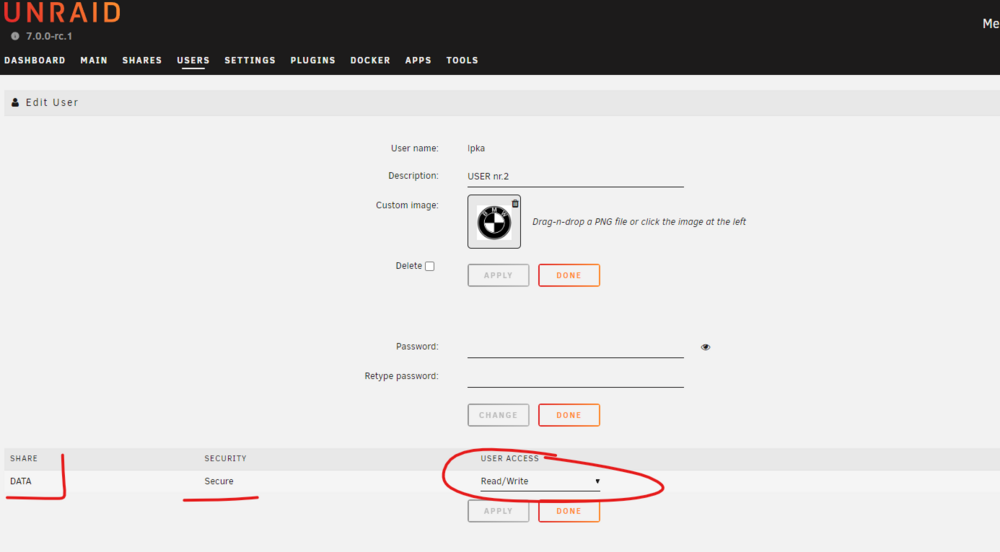Click the user icon beside Edit User
1000x552 pixels.
pos(15,102)
